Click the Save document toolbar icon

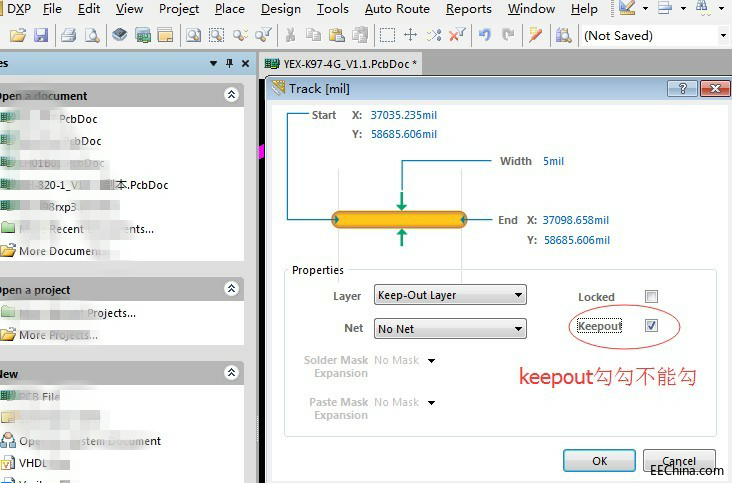pos(41,35)
